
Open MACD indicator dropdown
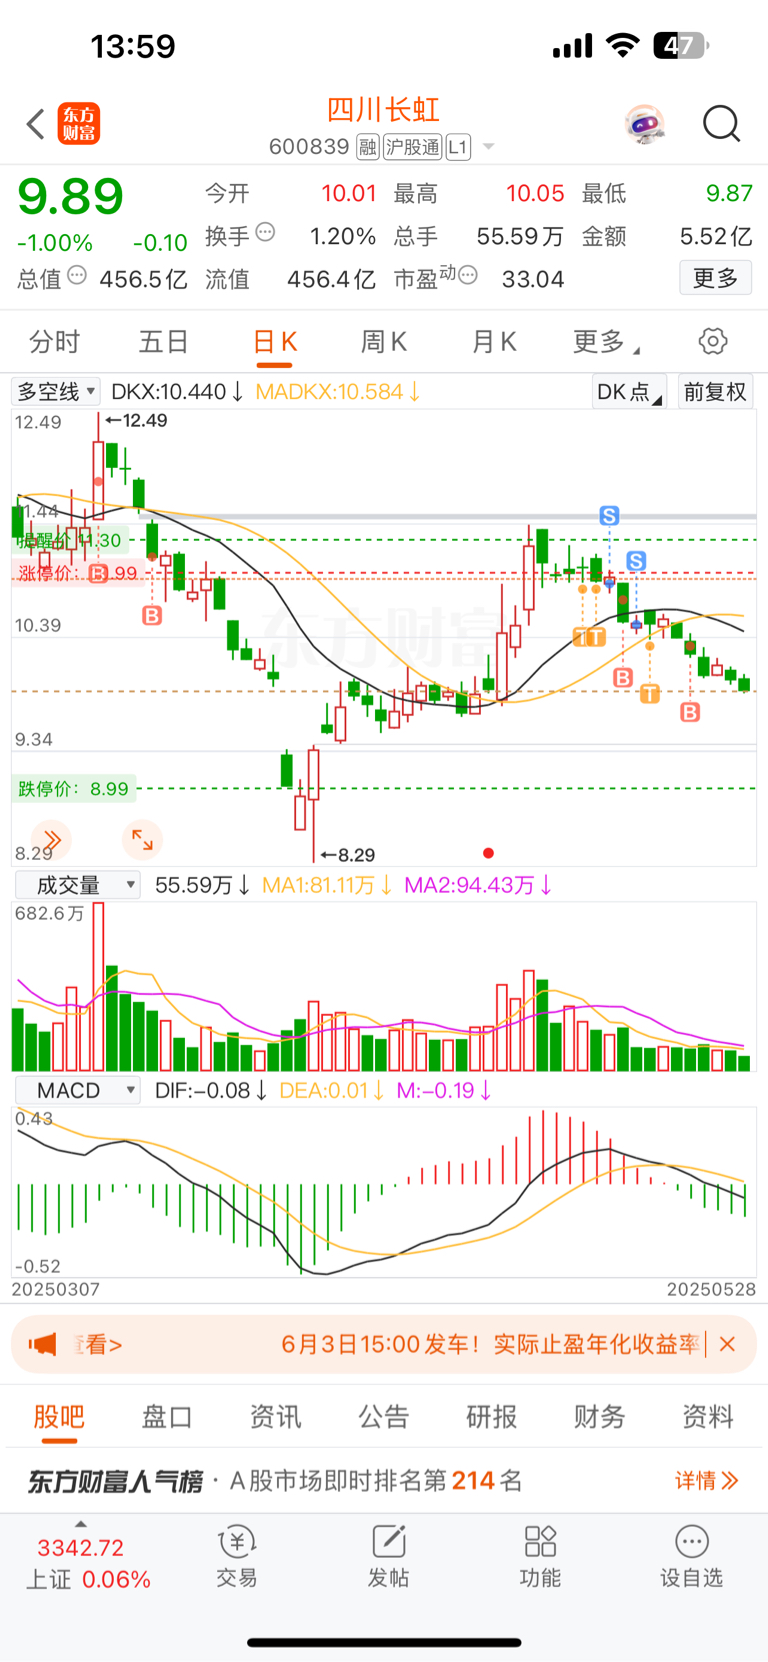click(77, 1090)
